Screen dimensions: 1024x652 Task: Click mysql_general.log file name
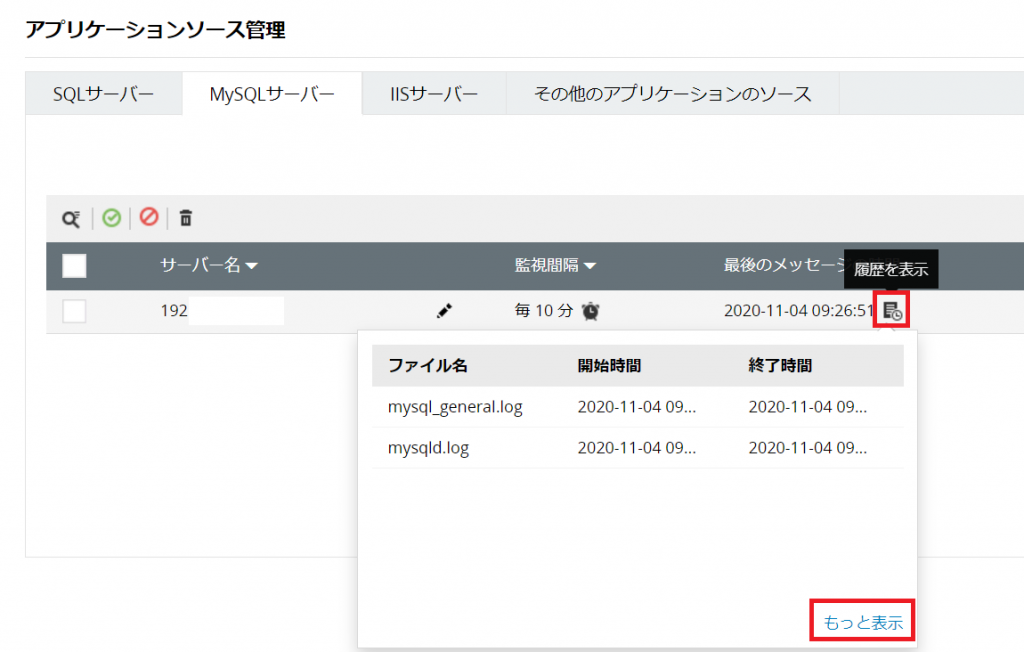[455, 407]
